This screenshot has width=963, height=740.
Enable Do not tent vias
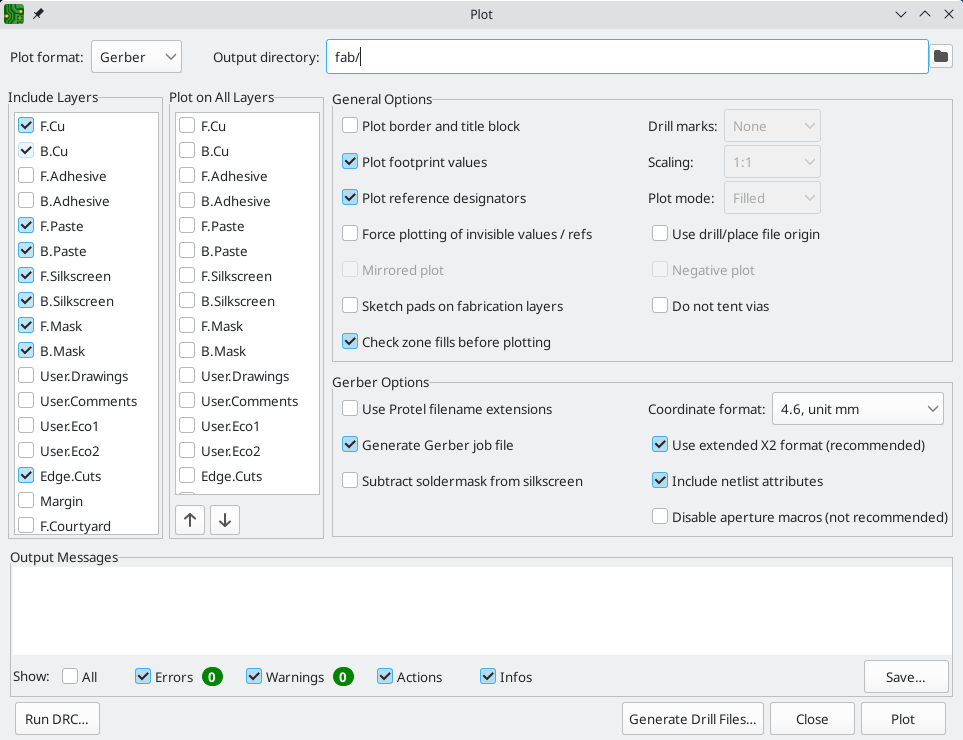click(x=660, y=306)
